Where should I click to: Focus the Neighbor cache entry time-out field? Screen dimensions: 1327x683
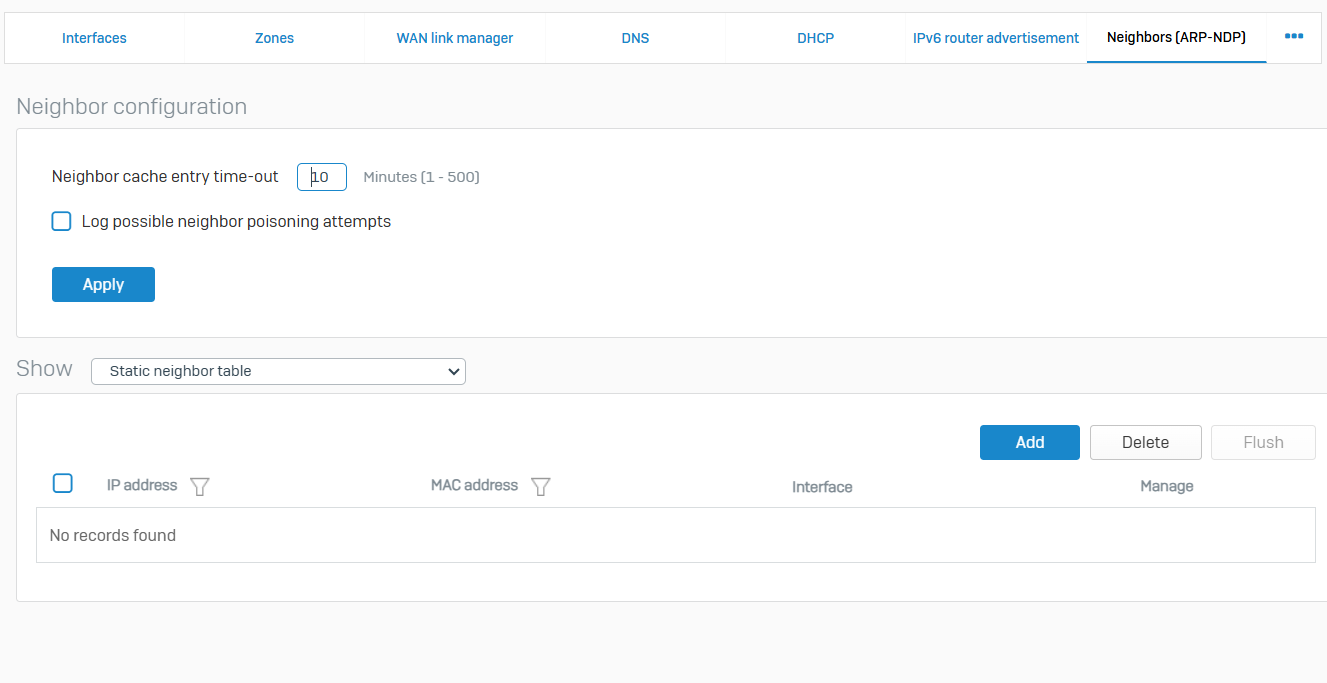click(x=322, y=177)
